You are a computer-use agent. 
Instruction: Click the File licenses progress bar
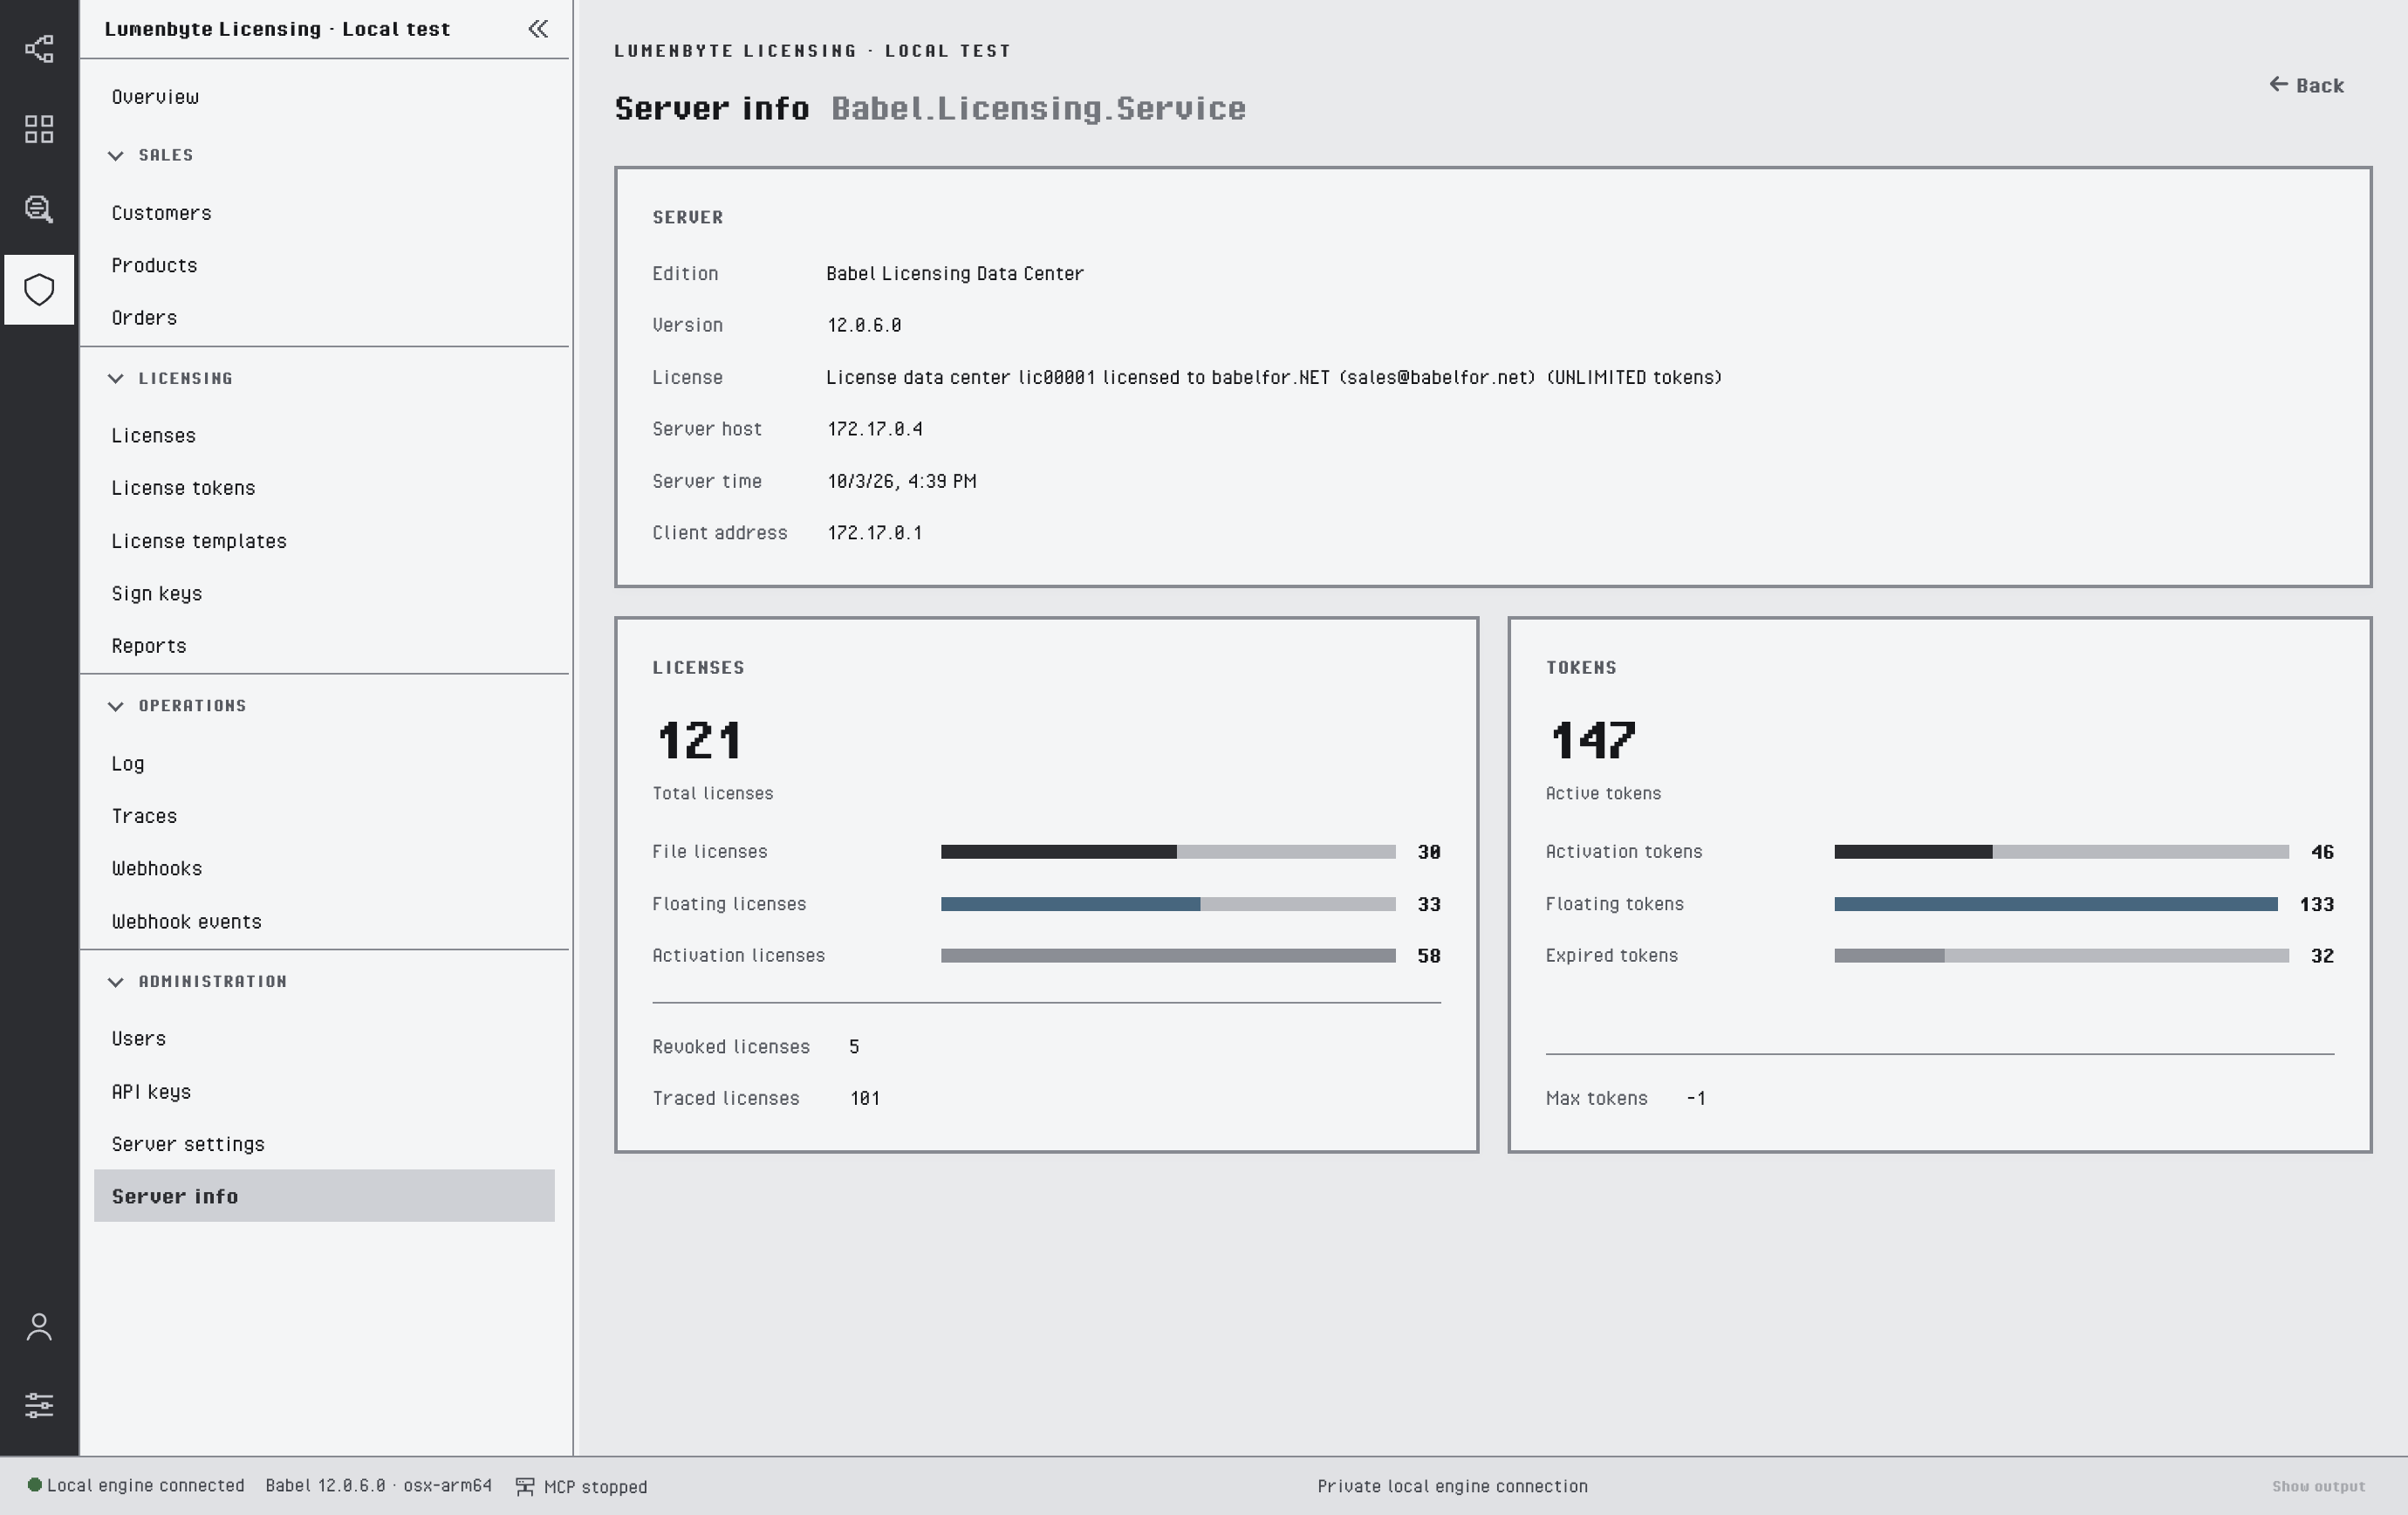pyautogui.click(x=1168, y=852)
